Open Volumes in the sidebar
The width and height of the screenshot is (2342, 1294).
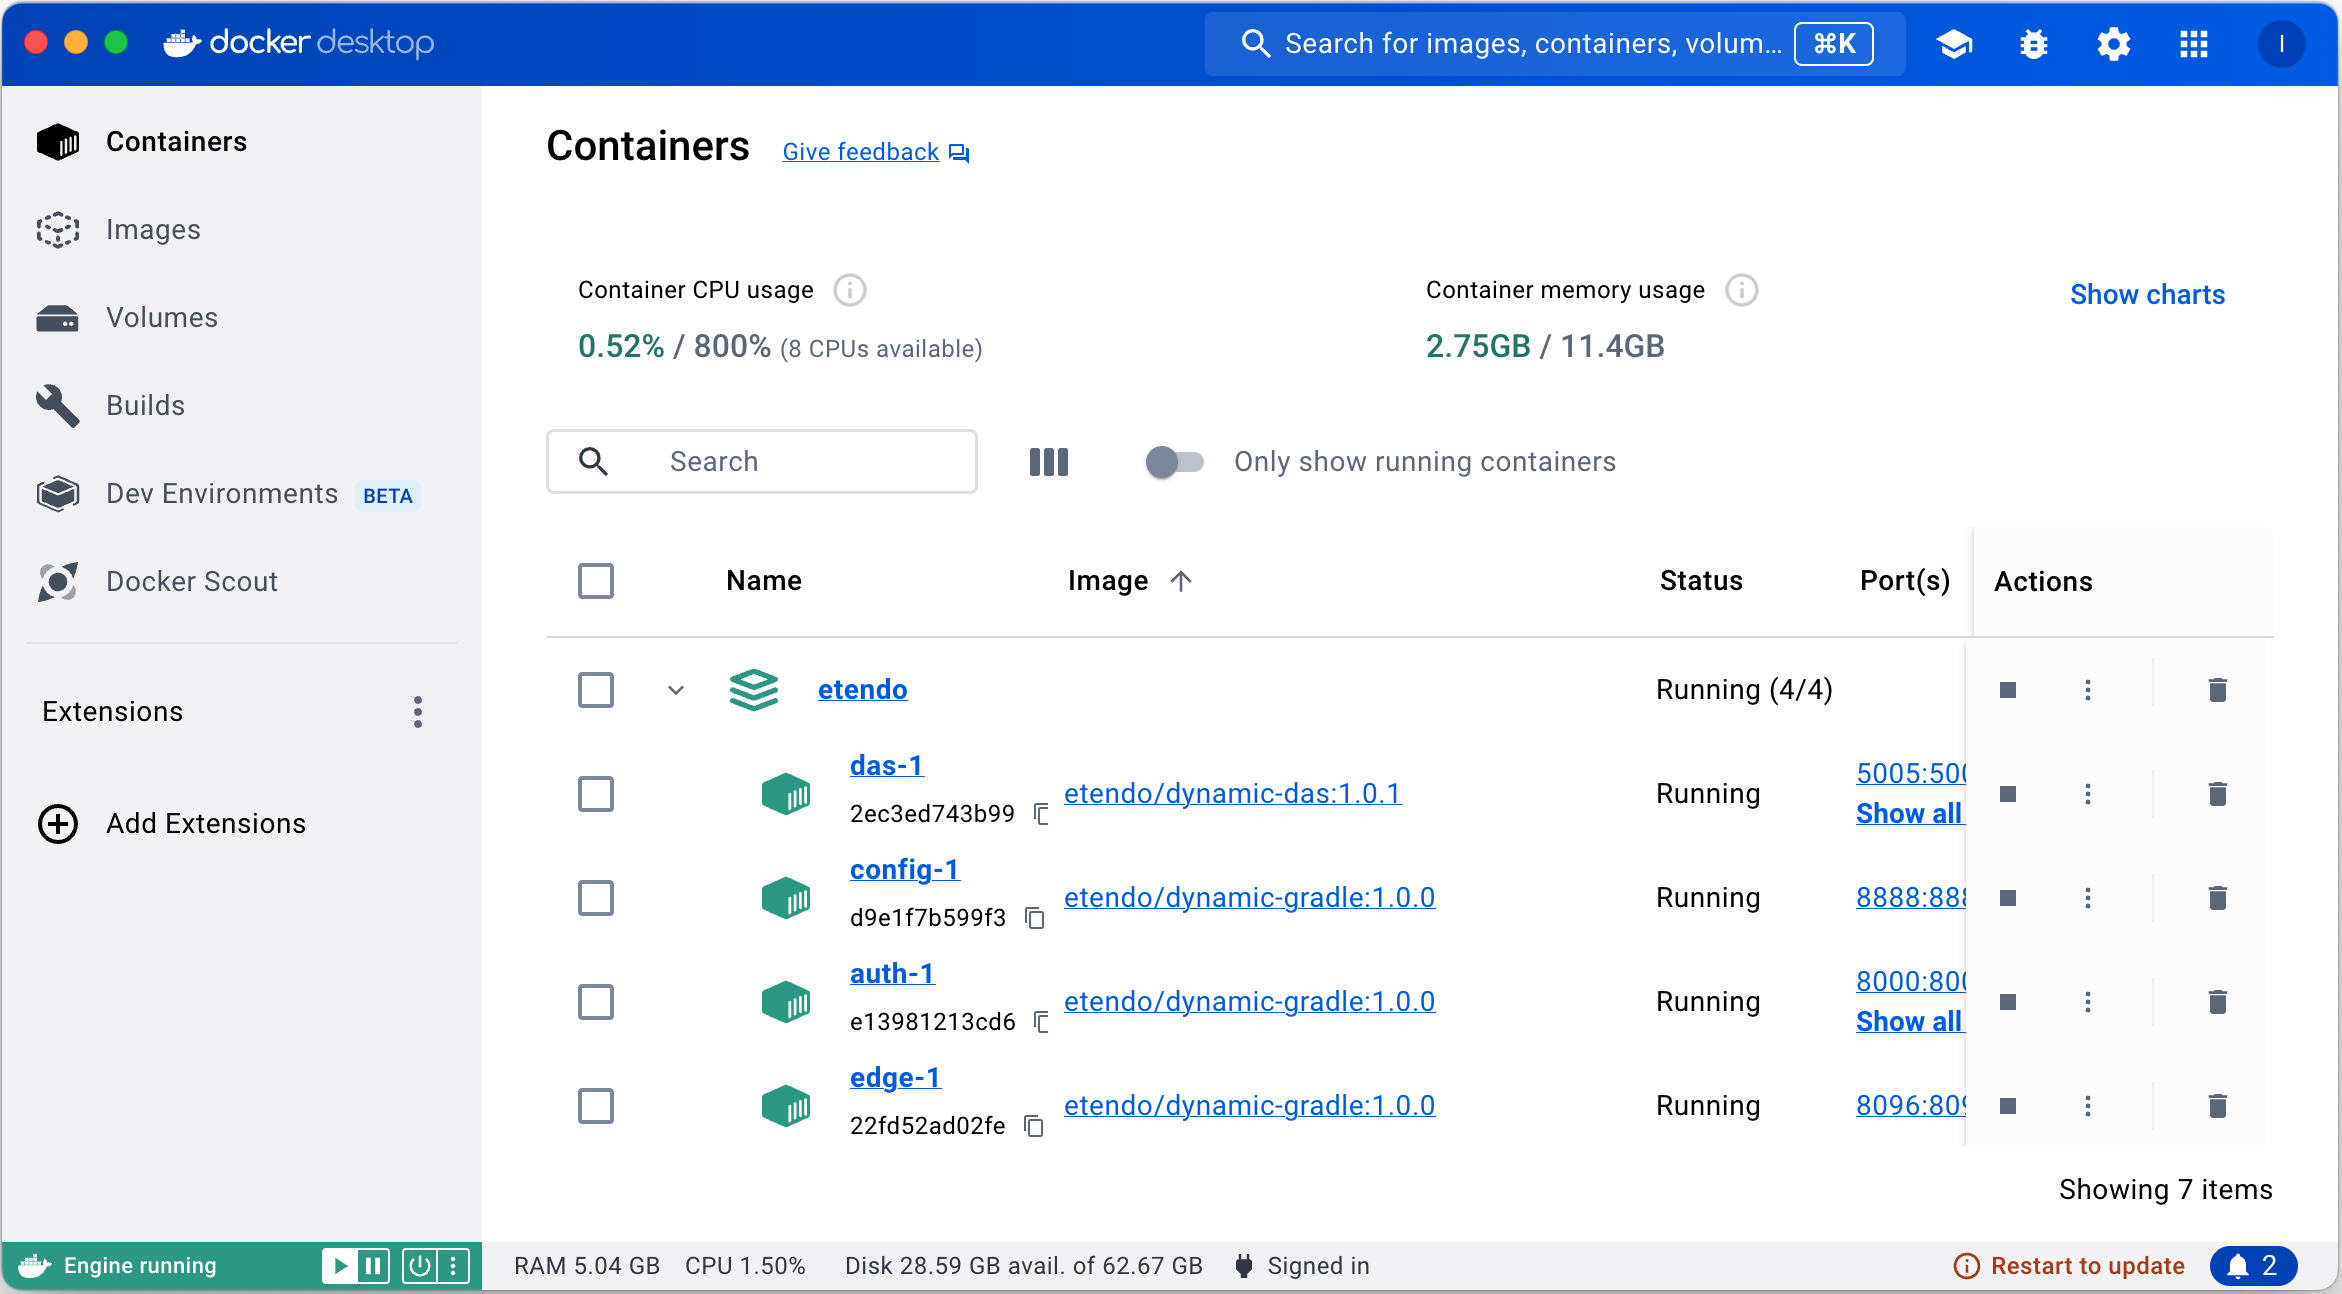161,318
